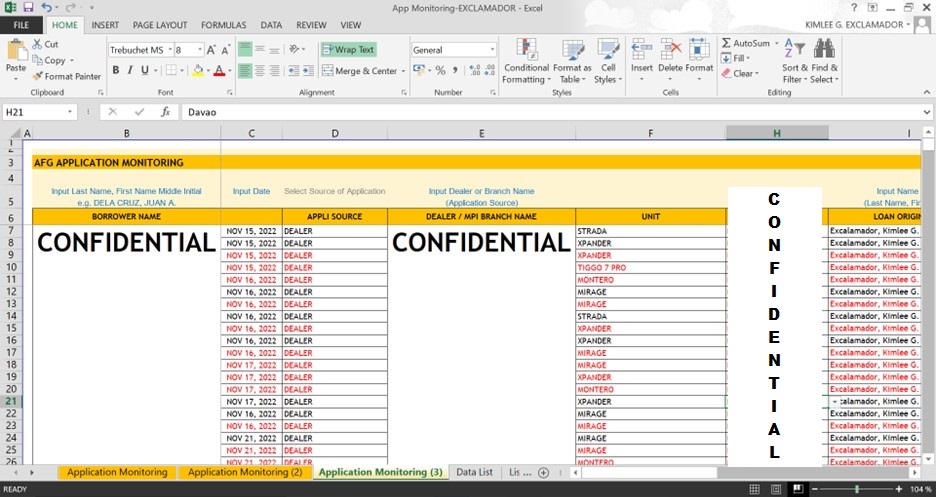Click Merge & Center button

pyautogui.click(x=359, y=70)
